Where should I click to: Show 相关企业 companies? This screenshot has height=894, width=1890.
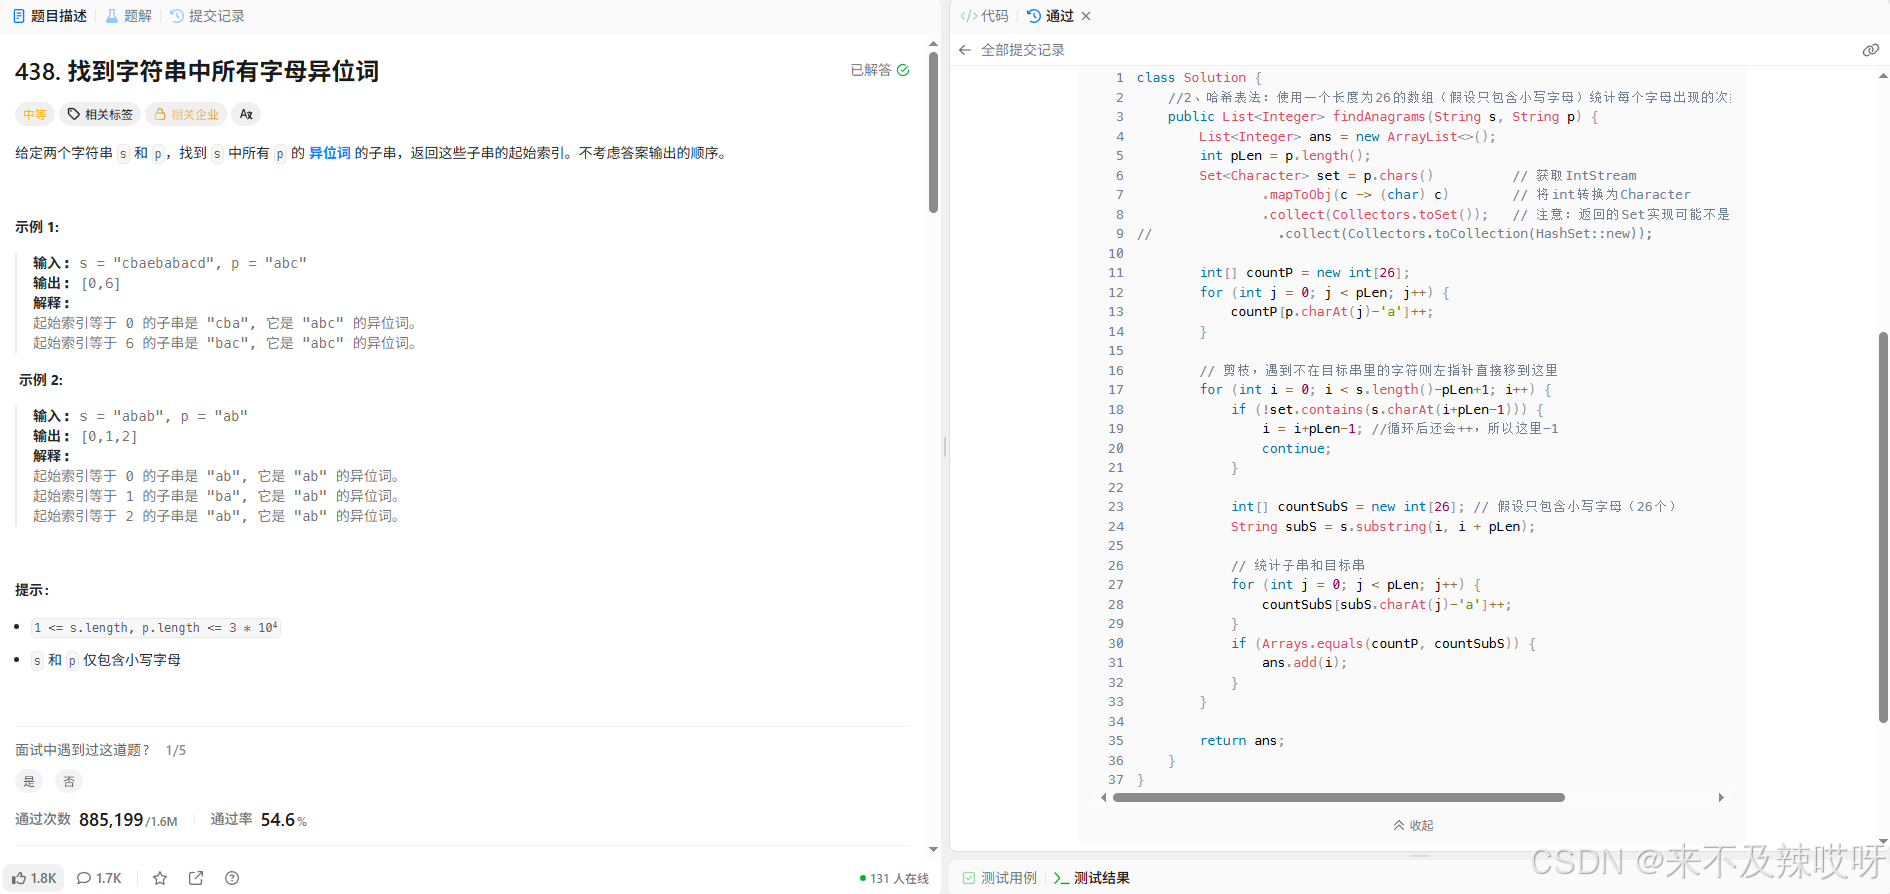186,114
